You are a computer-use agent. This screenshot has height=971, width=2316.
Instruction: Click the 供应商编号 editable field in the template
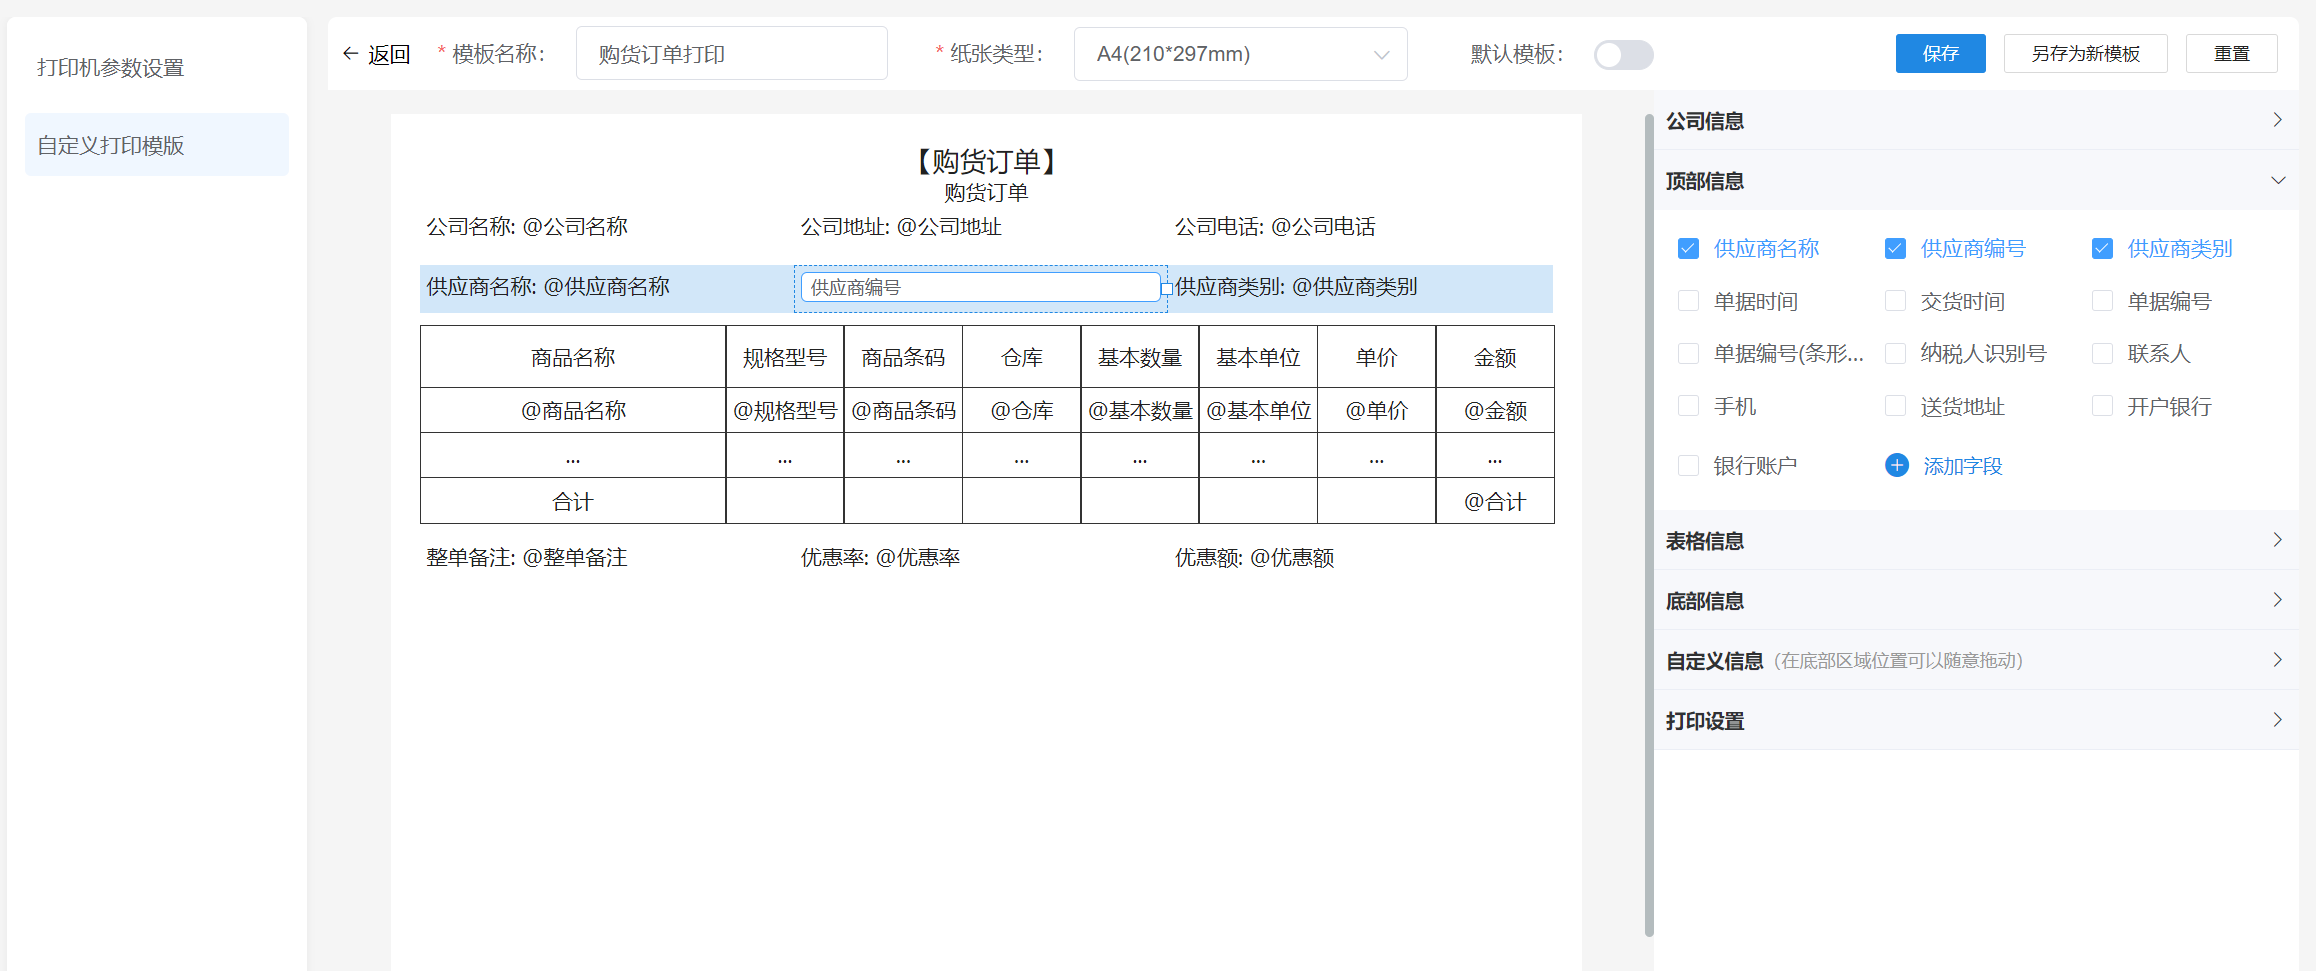click(x=980, y=288)
